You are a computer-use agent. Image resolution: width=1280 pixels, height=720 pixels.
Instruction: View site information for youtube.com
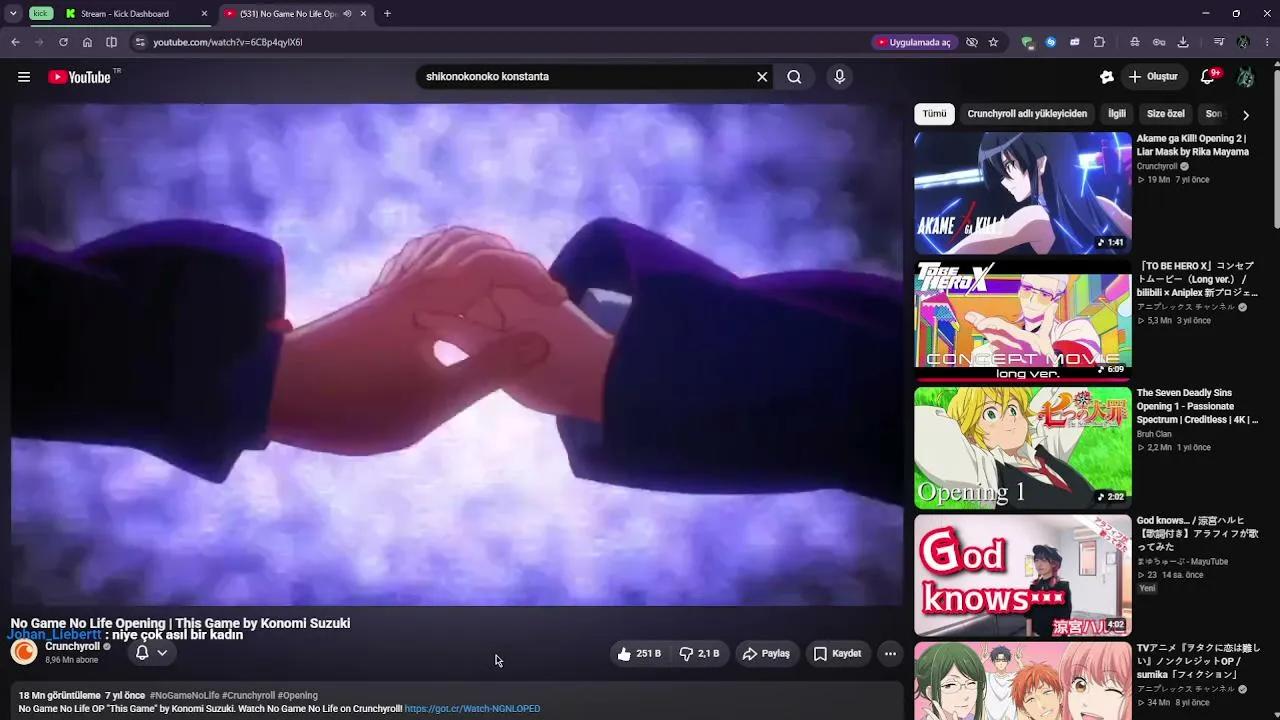(140, 42)
